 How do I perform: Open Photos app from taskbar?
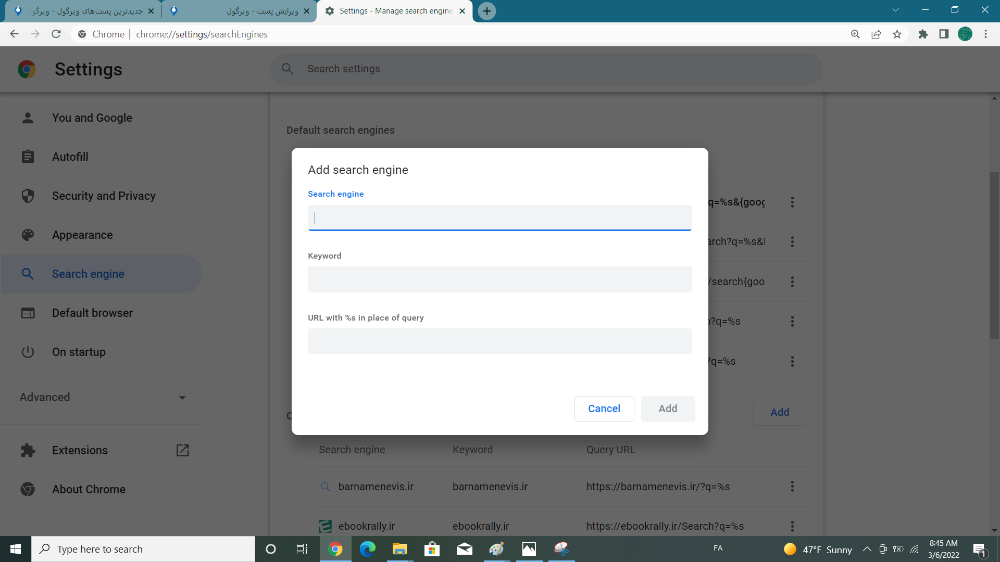coord(529,549)
